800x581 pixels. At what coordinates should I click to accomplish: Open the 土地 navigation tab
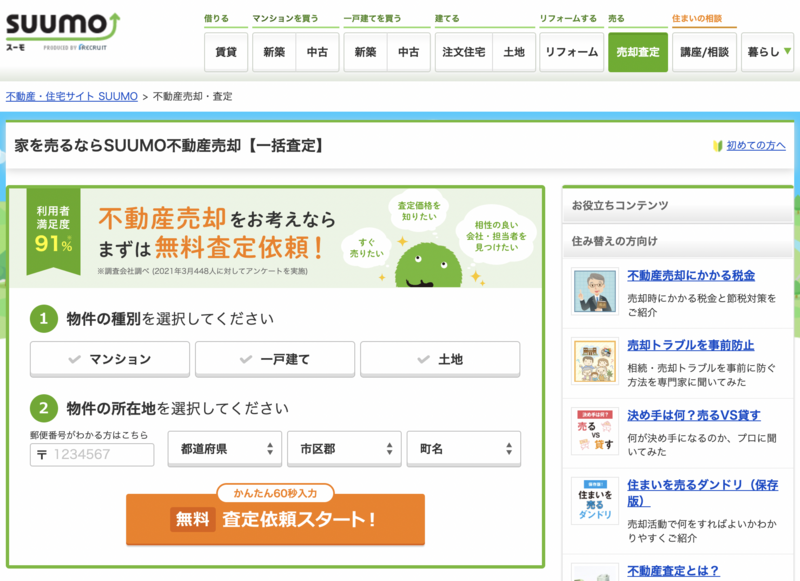point(514,52)
